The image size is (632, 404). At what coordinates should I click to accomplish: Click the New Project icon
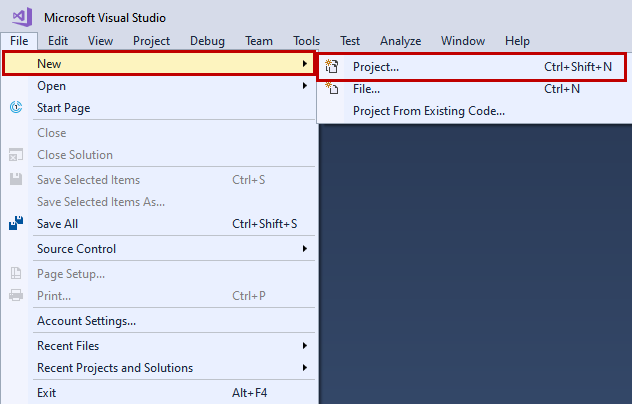click(333, 67)
